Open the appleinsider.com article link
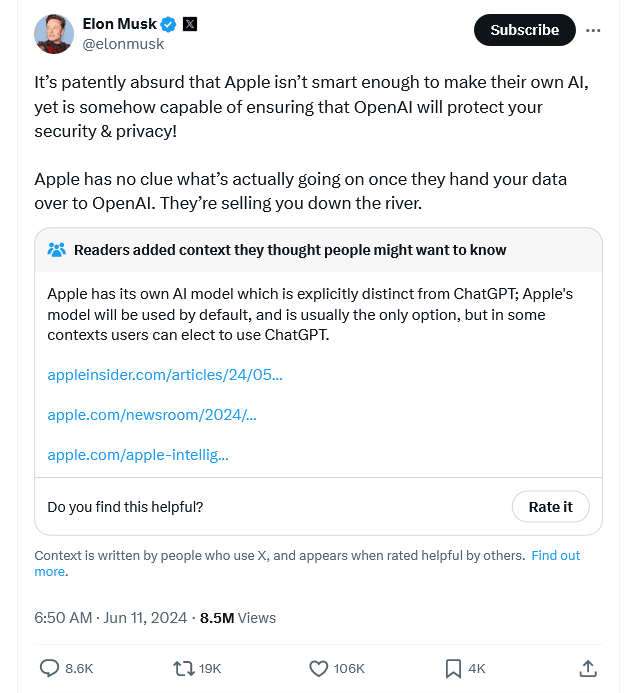The image size is (636, 693). (x=165, y=375)
